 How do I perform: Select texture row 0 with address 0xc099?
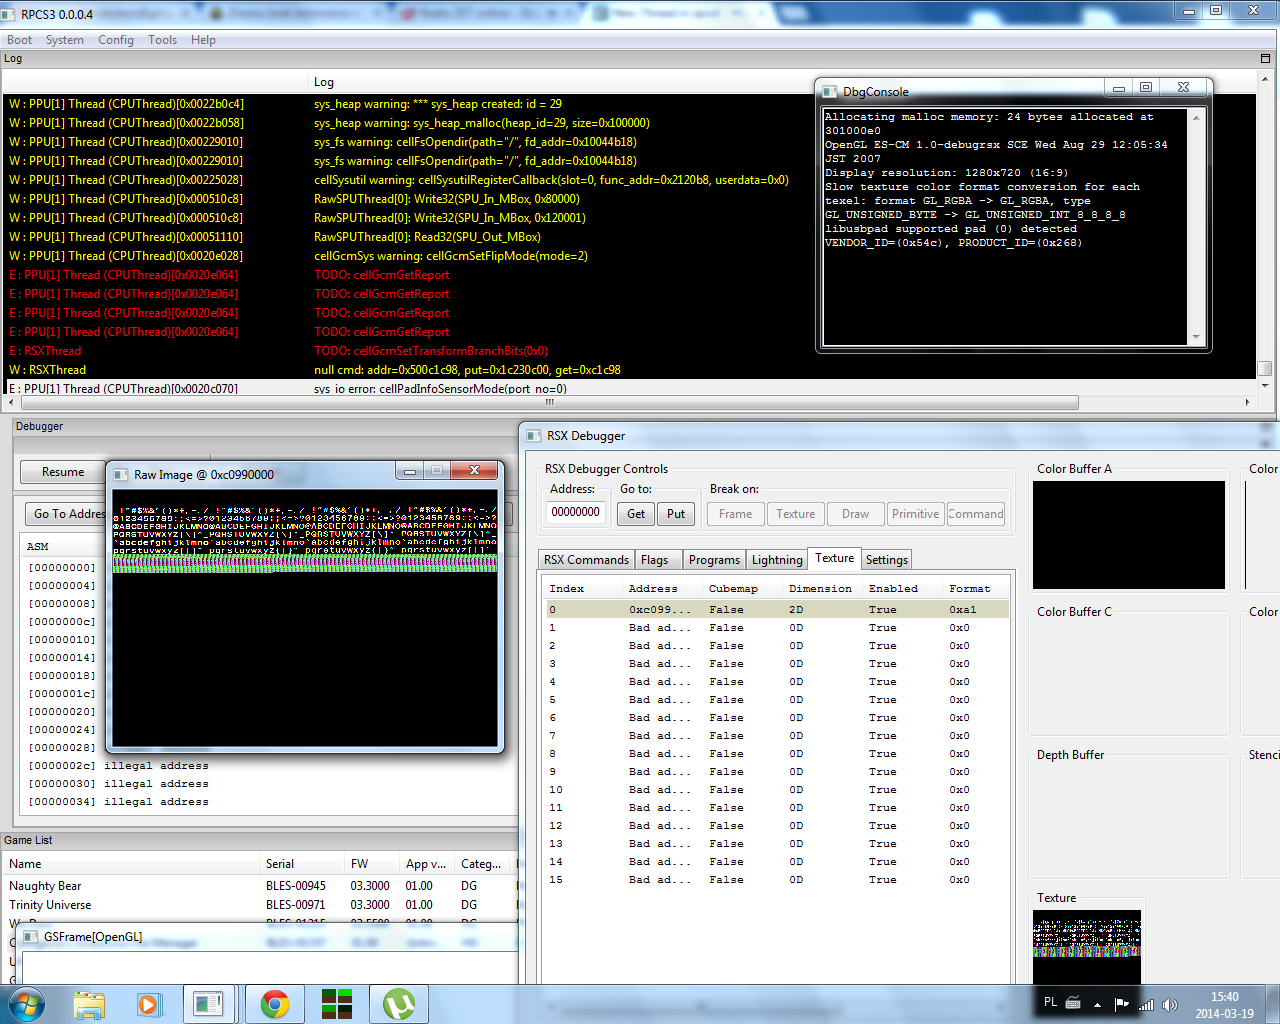tap(777, 610)
